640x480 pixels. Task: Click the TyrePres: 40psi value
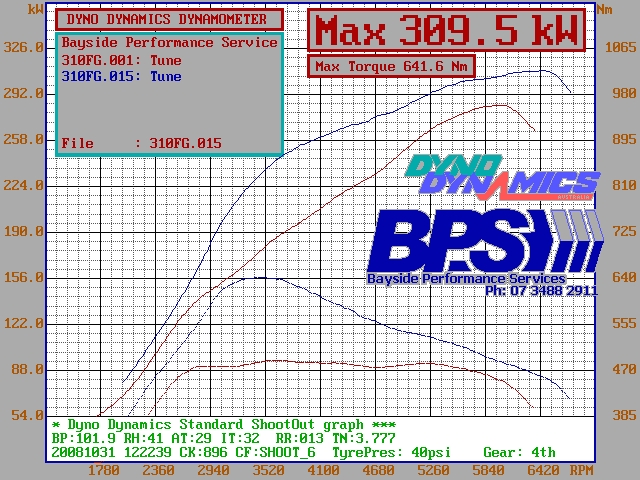pos(391,452)
